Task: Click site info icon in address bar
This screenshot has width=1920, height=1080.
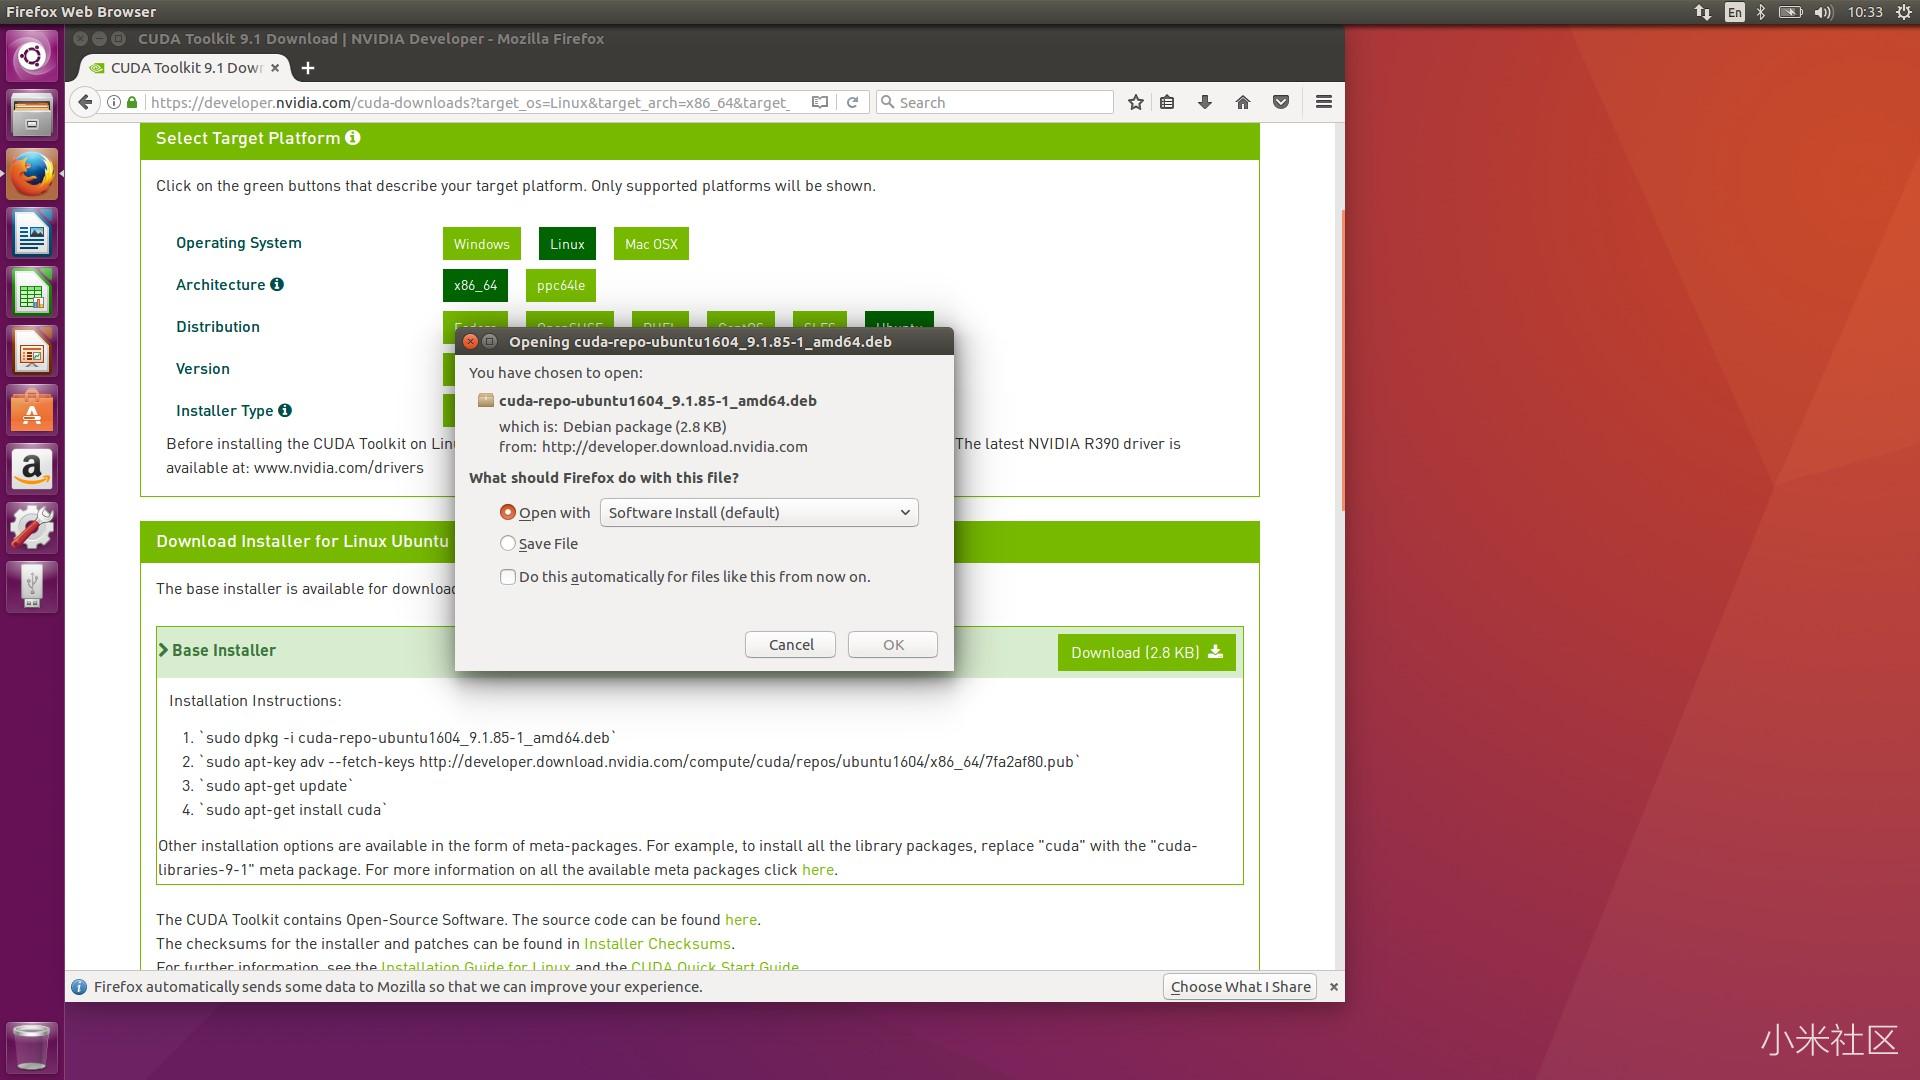Action: click(x=114, y=102)
